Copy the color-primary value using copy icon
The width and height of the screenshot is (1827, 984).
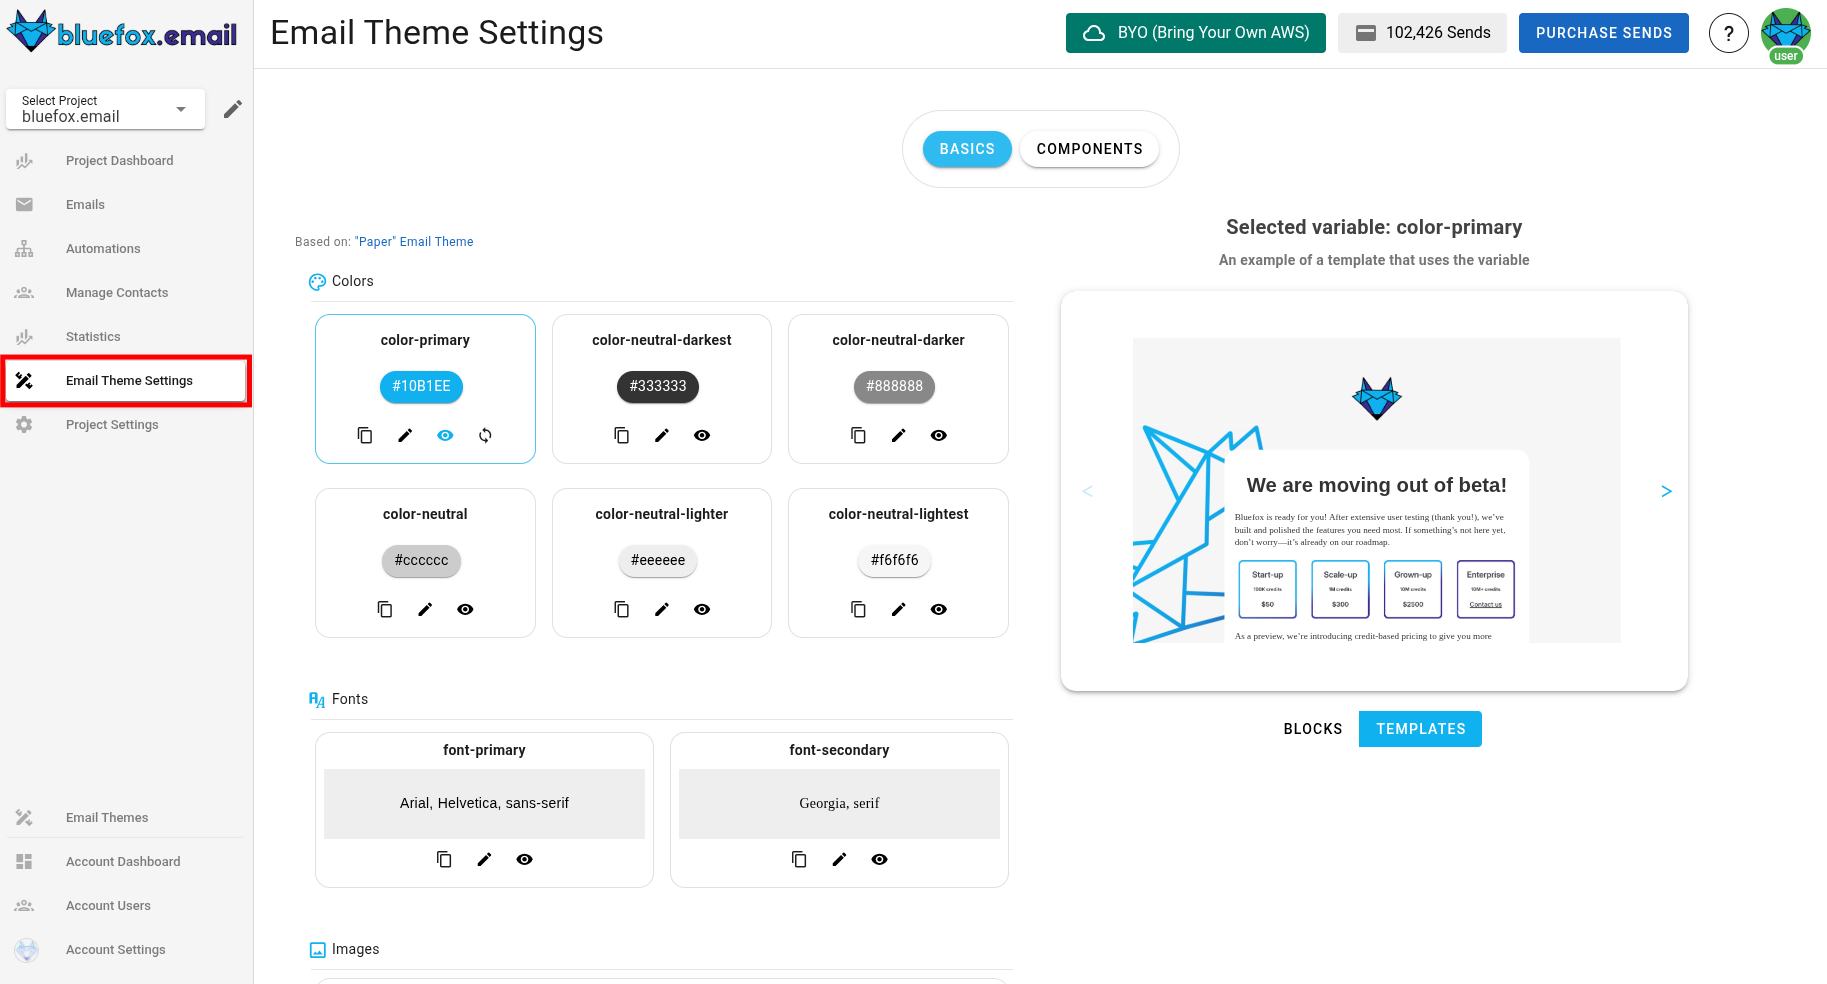point(364,435)
